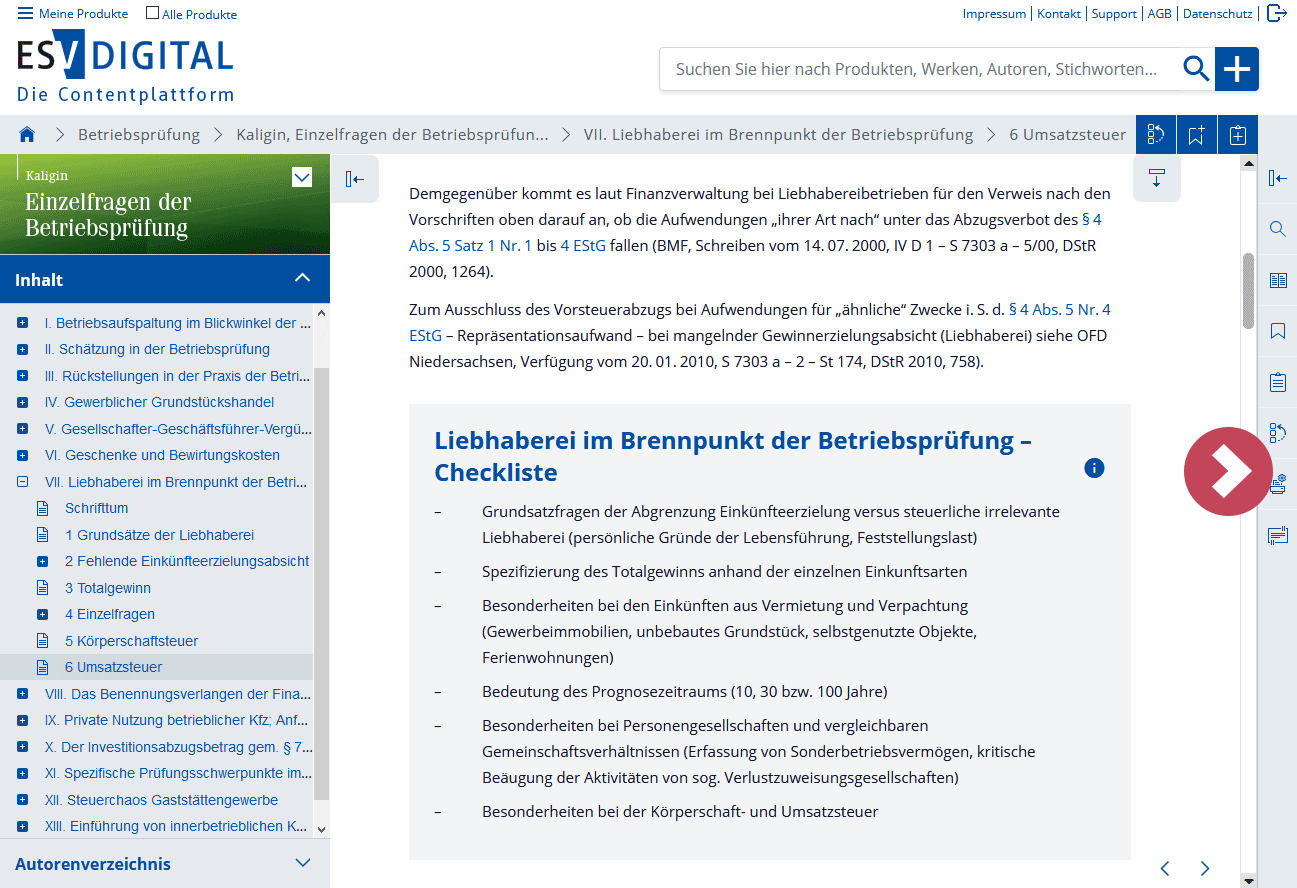Focus the product search input field
The height and width of the screenshot is (888, 1297).
click(917, 69)
